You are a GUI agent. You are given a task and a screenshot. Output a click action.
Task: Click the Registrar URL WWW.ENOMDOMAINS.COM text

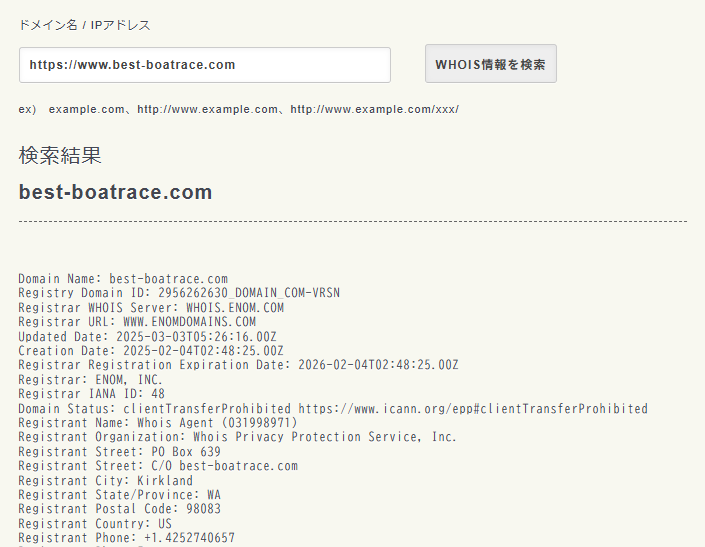click(189, 322)
